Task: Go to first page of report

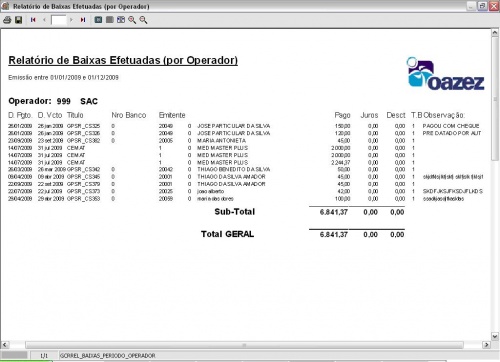Action: [33, 20]
